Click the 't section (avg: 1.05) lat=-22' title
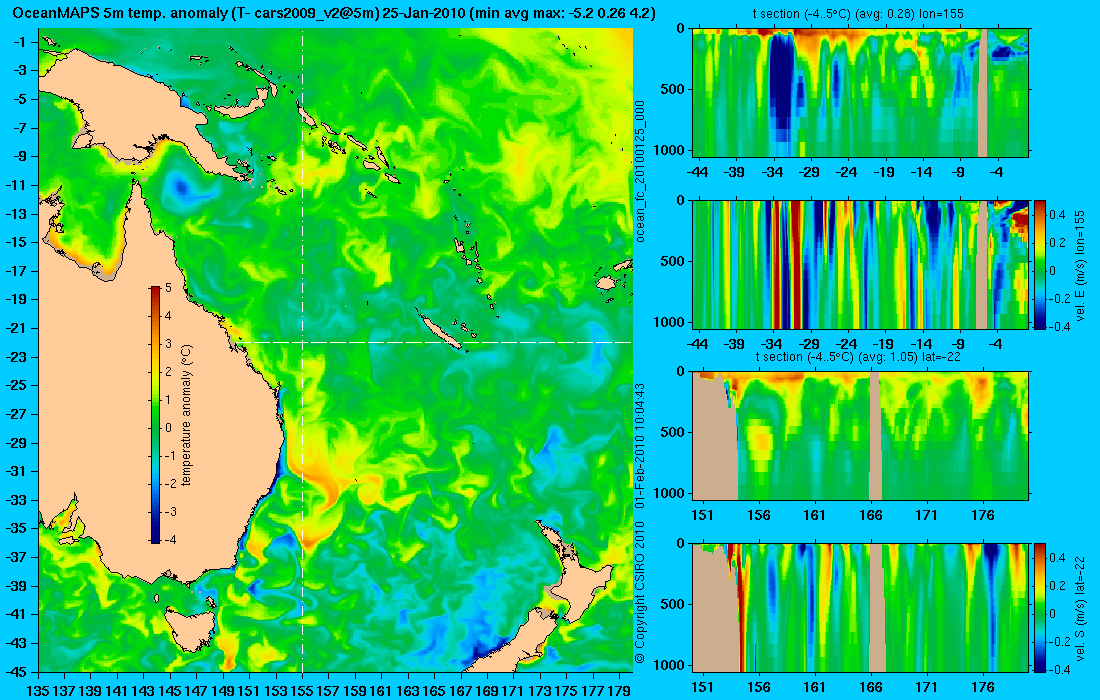1100x700 pixels. pos(857,356)
